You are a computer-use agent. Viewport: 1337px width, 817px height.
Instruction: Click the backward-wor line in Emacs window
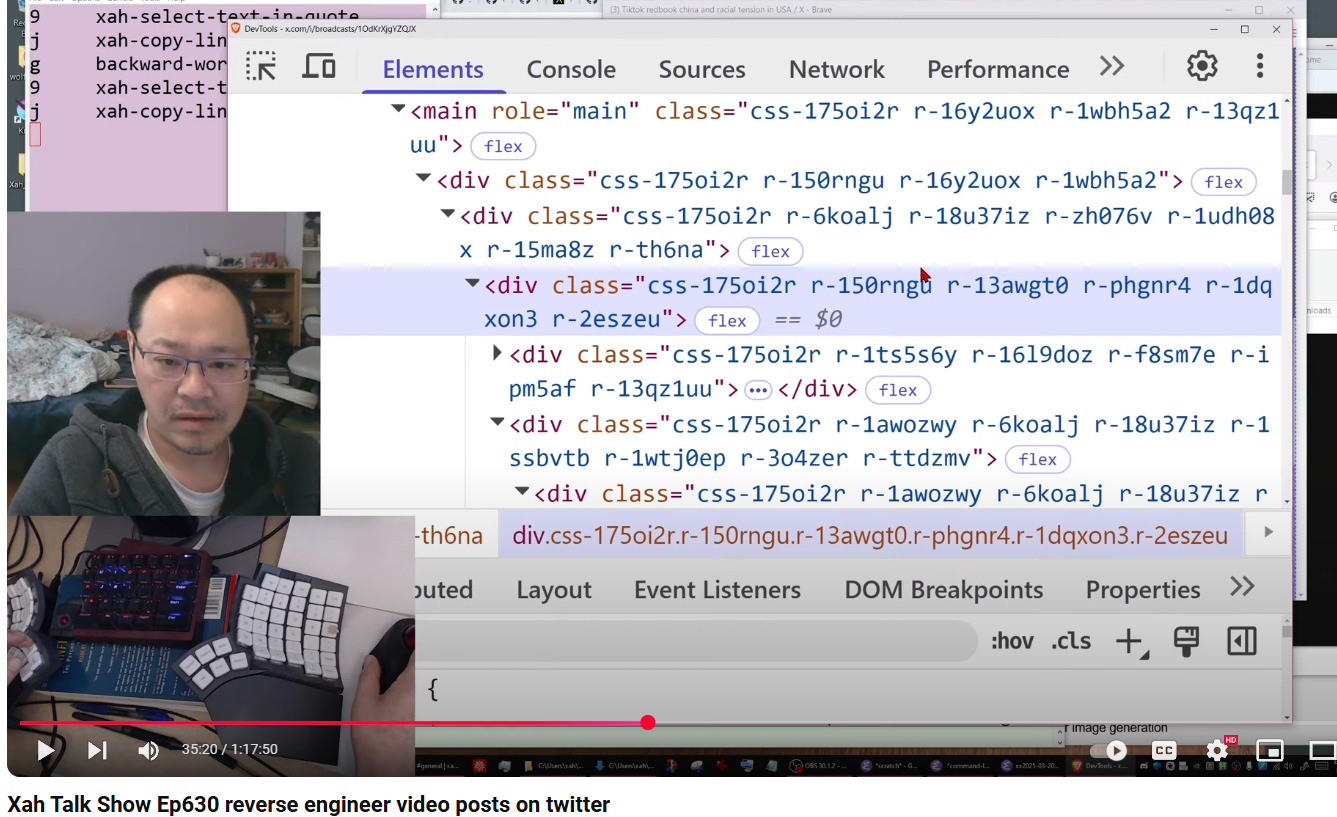pyautogui.click(x=161, y=63)
